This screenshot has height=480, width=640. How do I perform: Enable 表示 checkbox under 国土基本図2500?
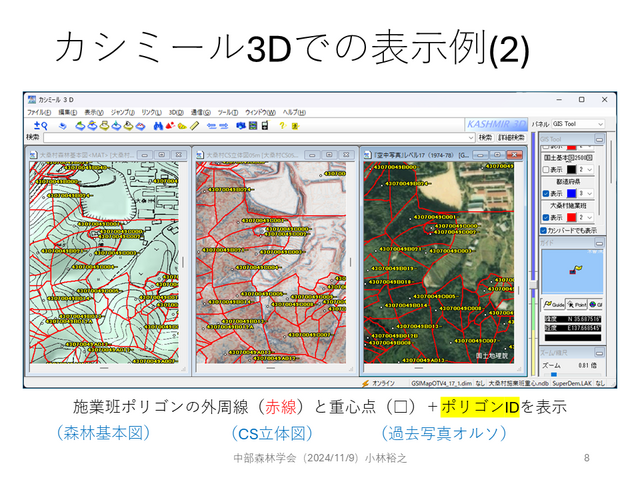546,169
